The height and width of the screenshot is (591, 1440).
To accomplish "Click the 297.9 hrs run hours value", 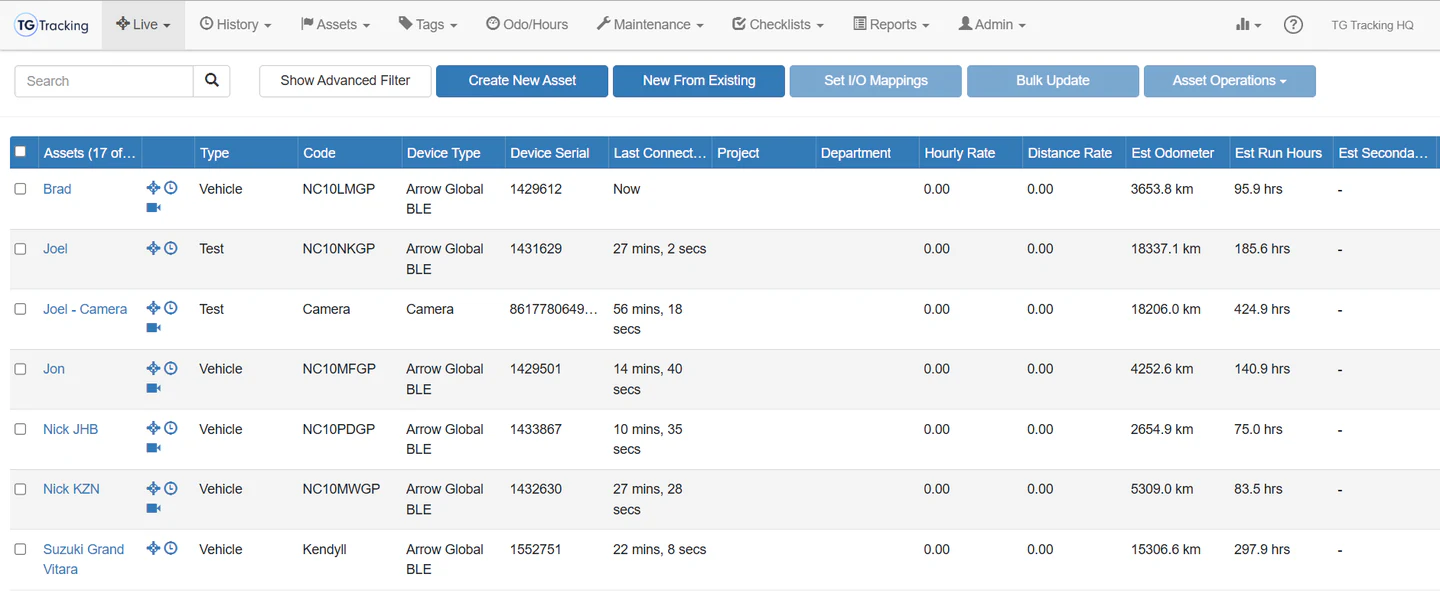I will coord(1262,549).
